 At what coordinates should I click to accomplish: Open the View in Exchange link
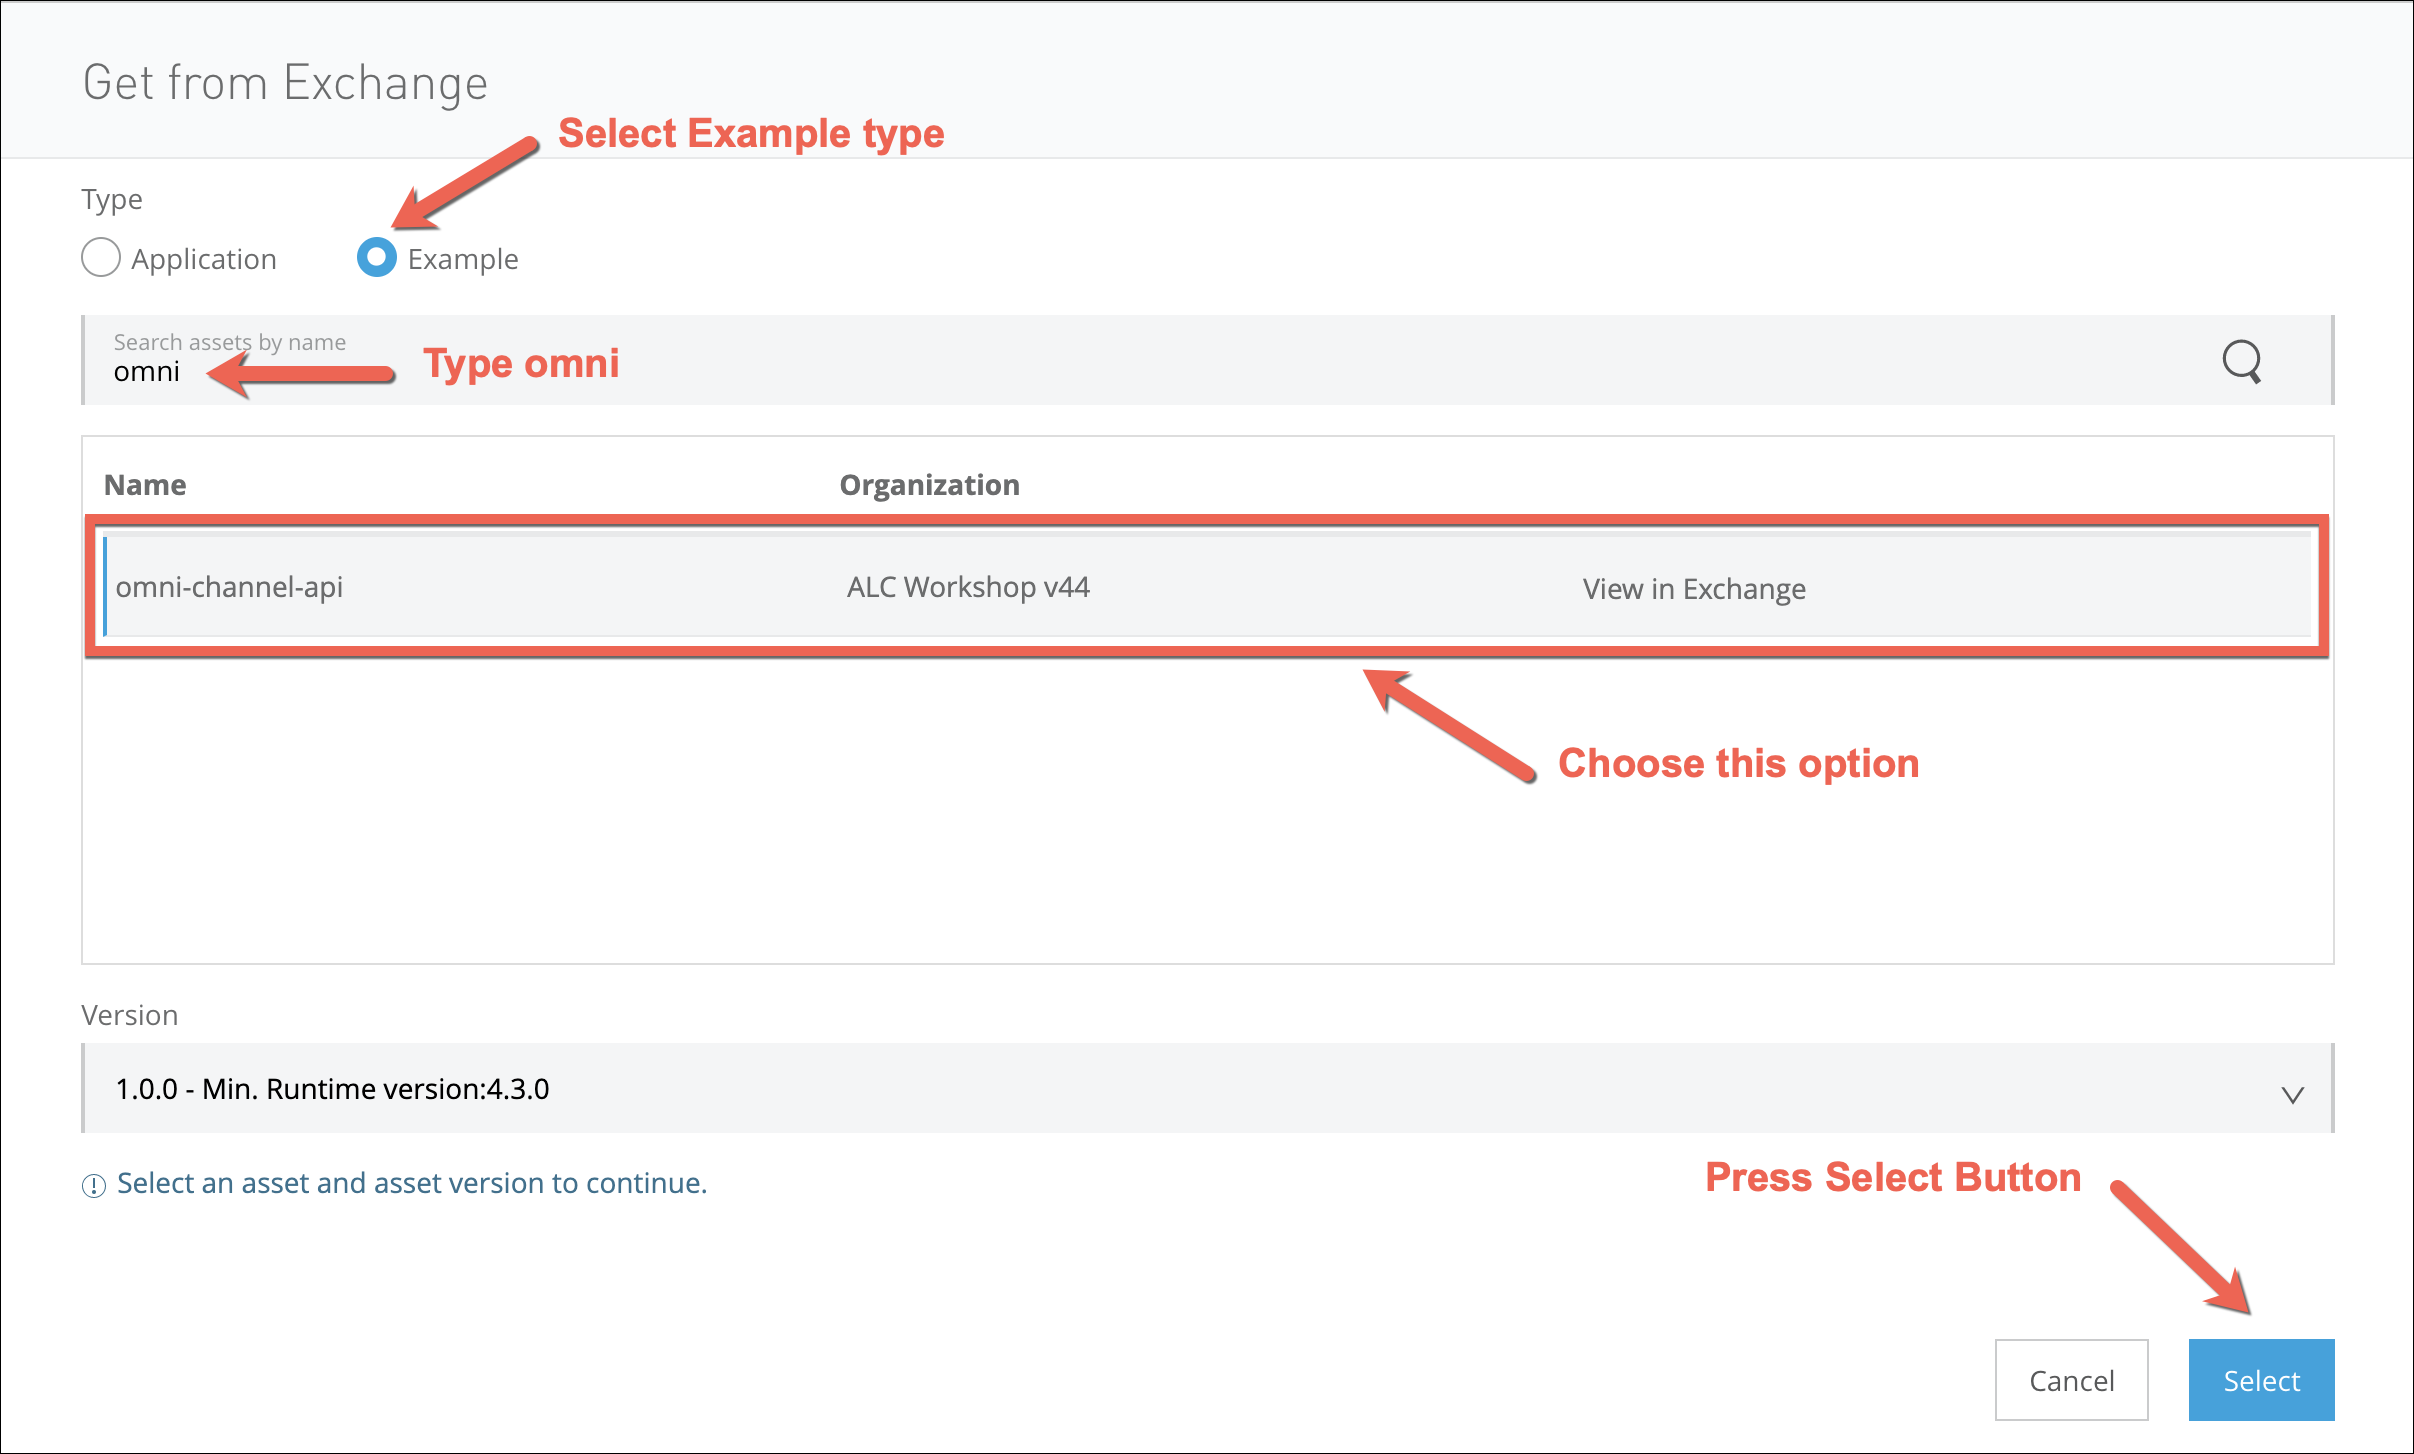tap(1694, 589)
